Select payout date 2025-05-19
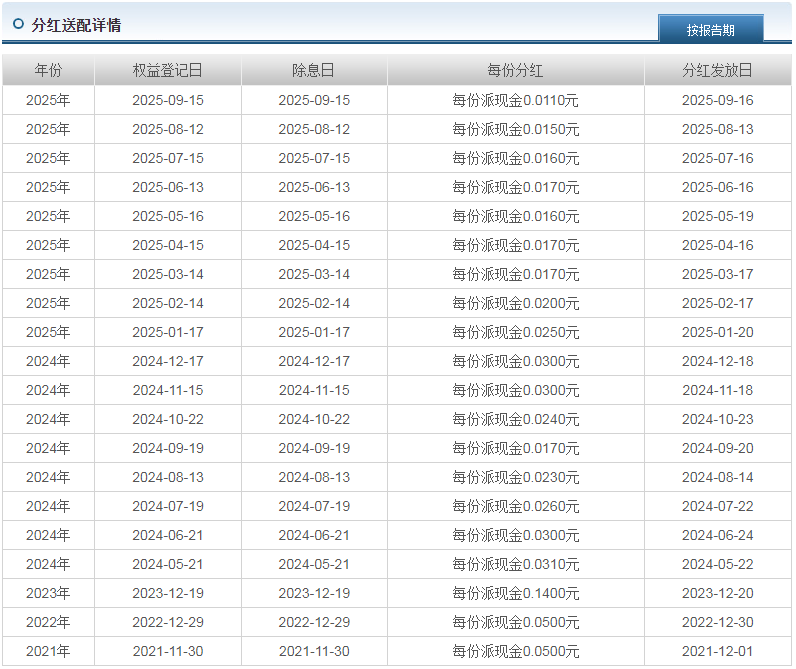Viewport: 796px width, 669px height. point(717,216)
